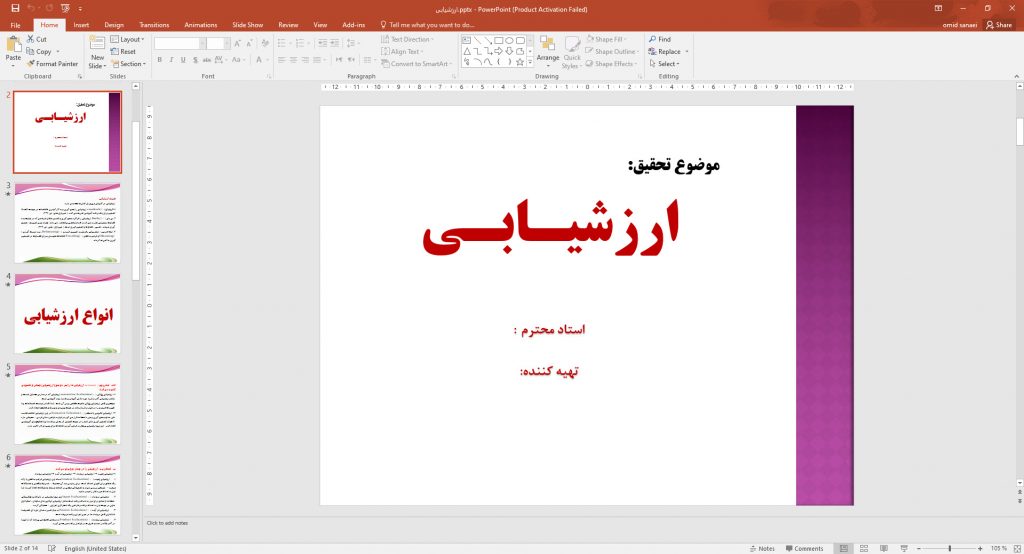Switch to the Transitions tab
Screen dimensions: 1024x554
[x=154, y=25]
